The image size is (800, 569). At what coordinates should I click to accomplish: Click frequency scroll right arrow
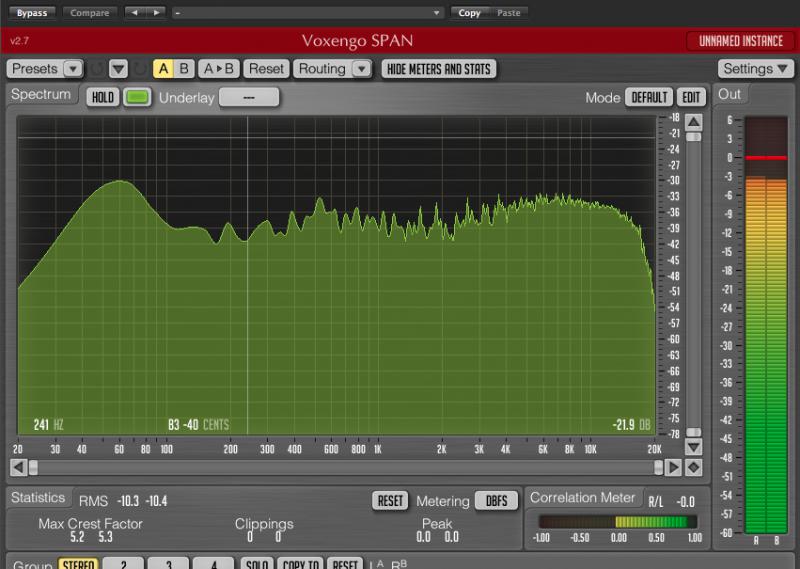pos(673,467)
